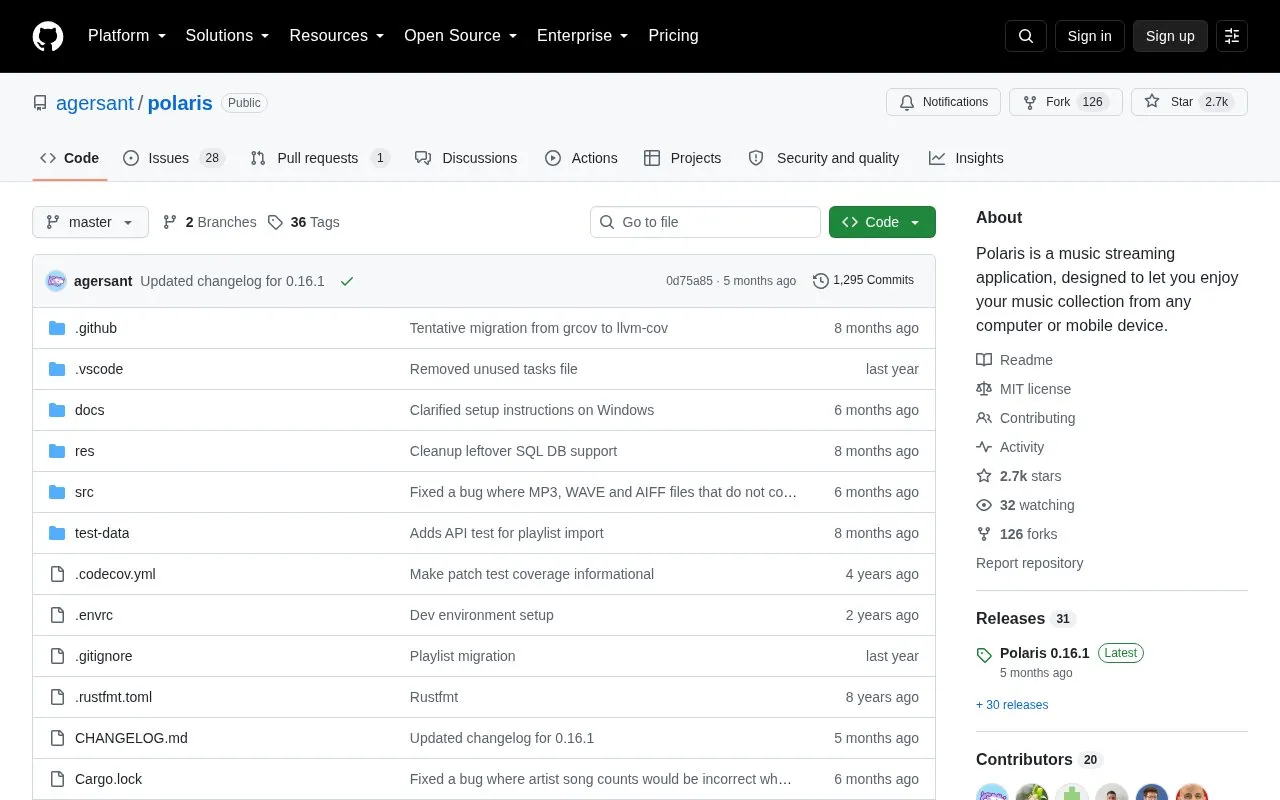Open the + 30 releases link
The width and height of the screenshot is (1280, 800).
[1012, 705]
